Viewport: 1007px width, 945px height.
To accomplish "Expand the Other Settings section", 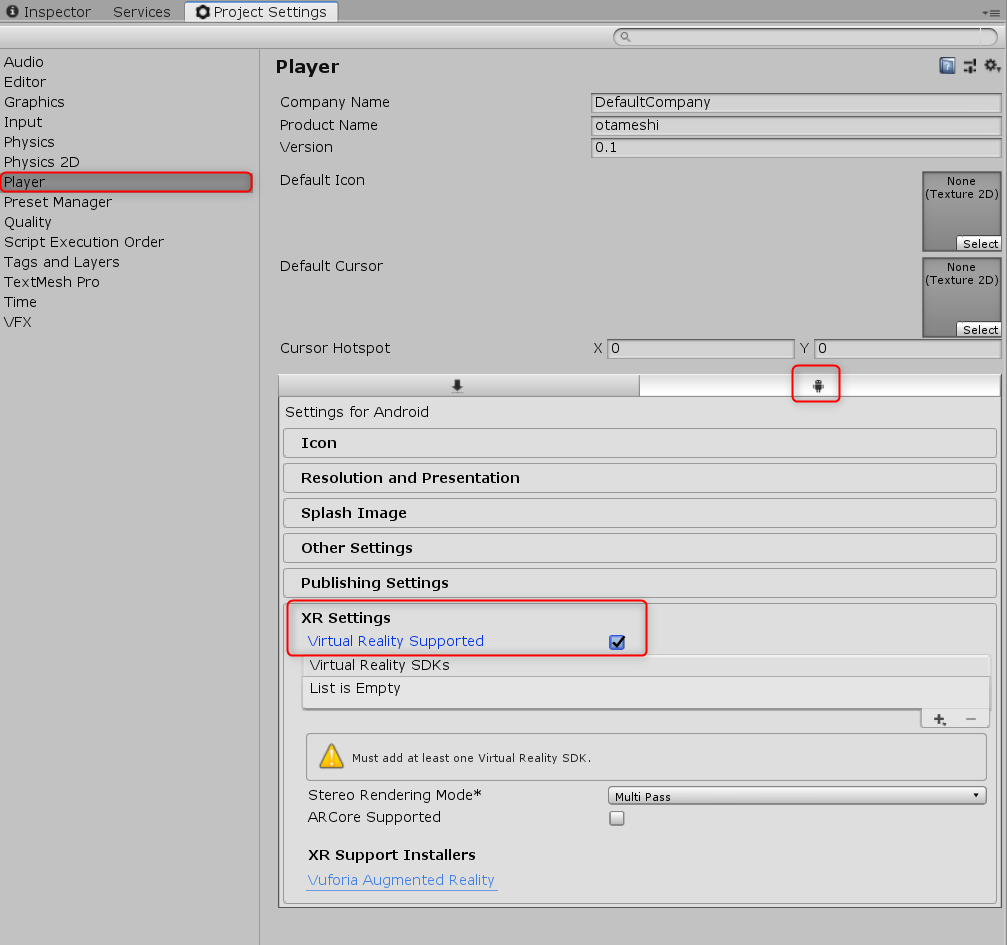I will 640,548.
